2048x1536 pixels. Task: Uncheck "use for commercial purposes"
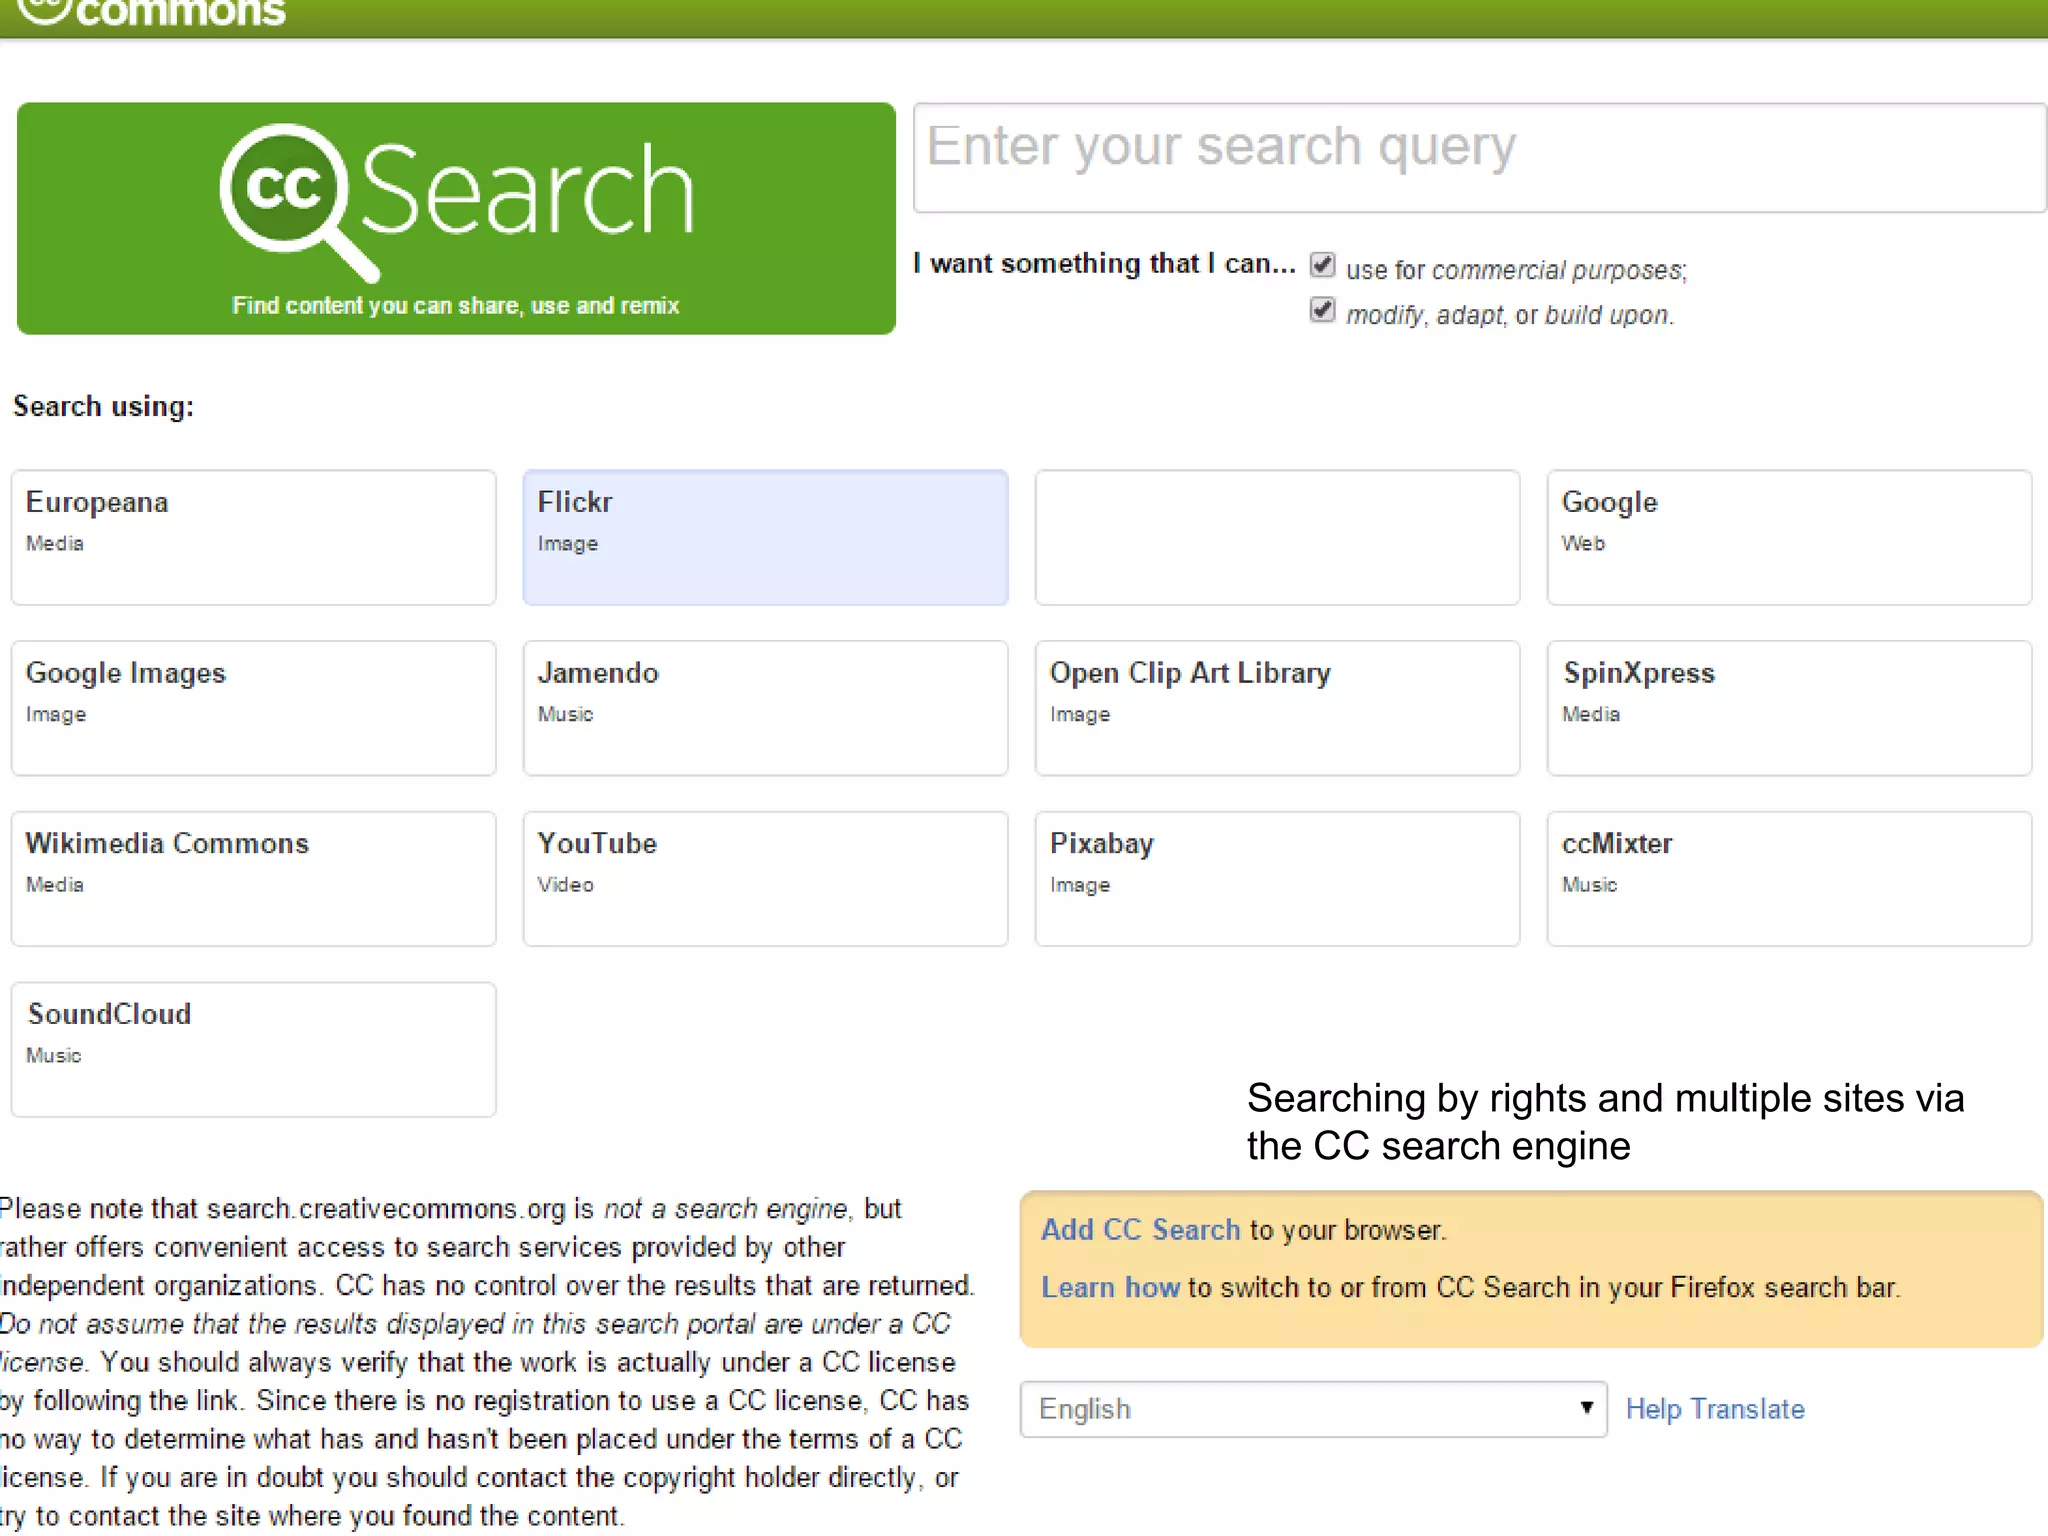point(1322,265)
